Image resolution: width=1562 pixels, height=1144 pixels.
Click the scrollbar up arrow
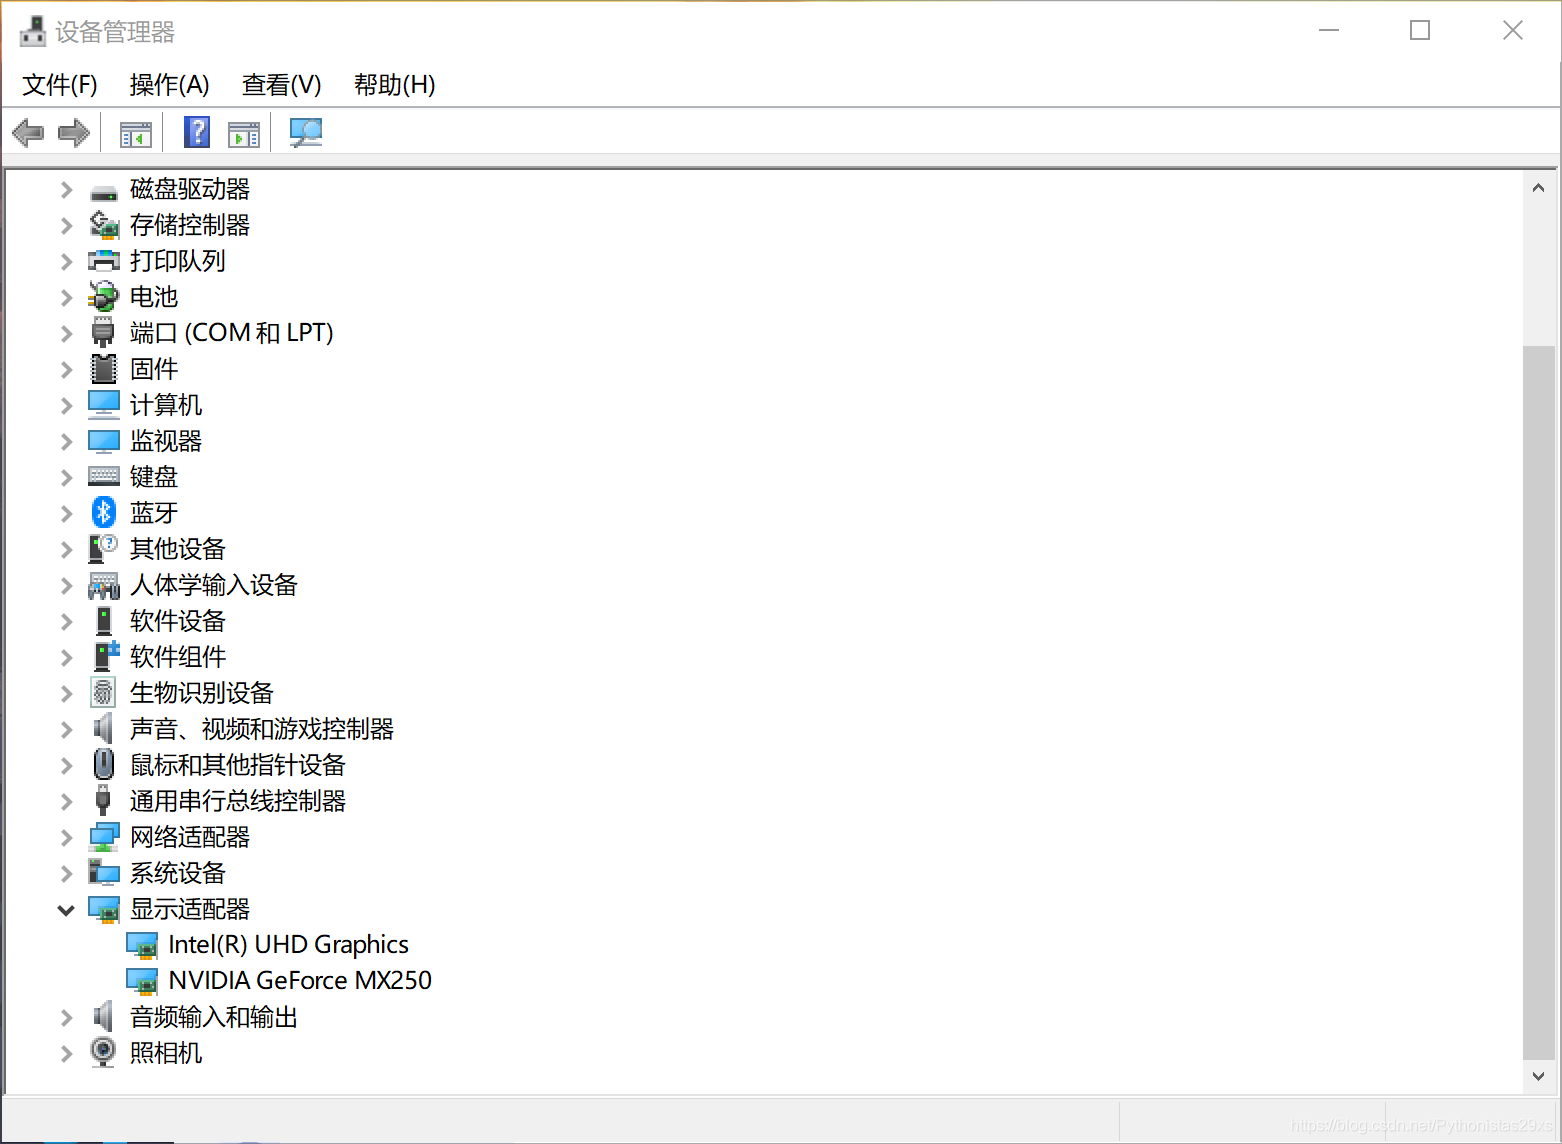[x=1538, y=188]
